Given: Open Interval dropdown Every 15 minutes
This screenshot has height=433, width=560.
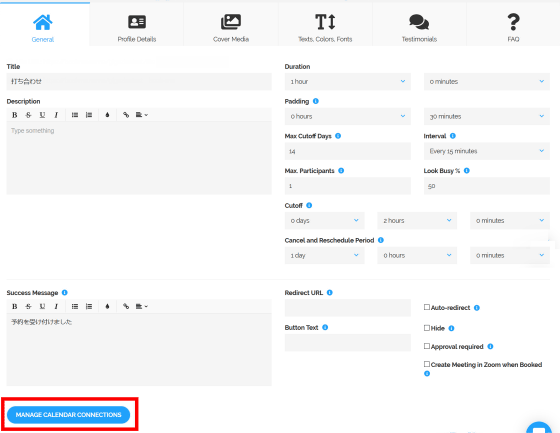Looking at the screenshot, I should 487,151.
